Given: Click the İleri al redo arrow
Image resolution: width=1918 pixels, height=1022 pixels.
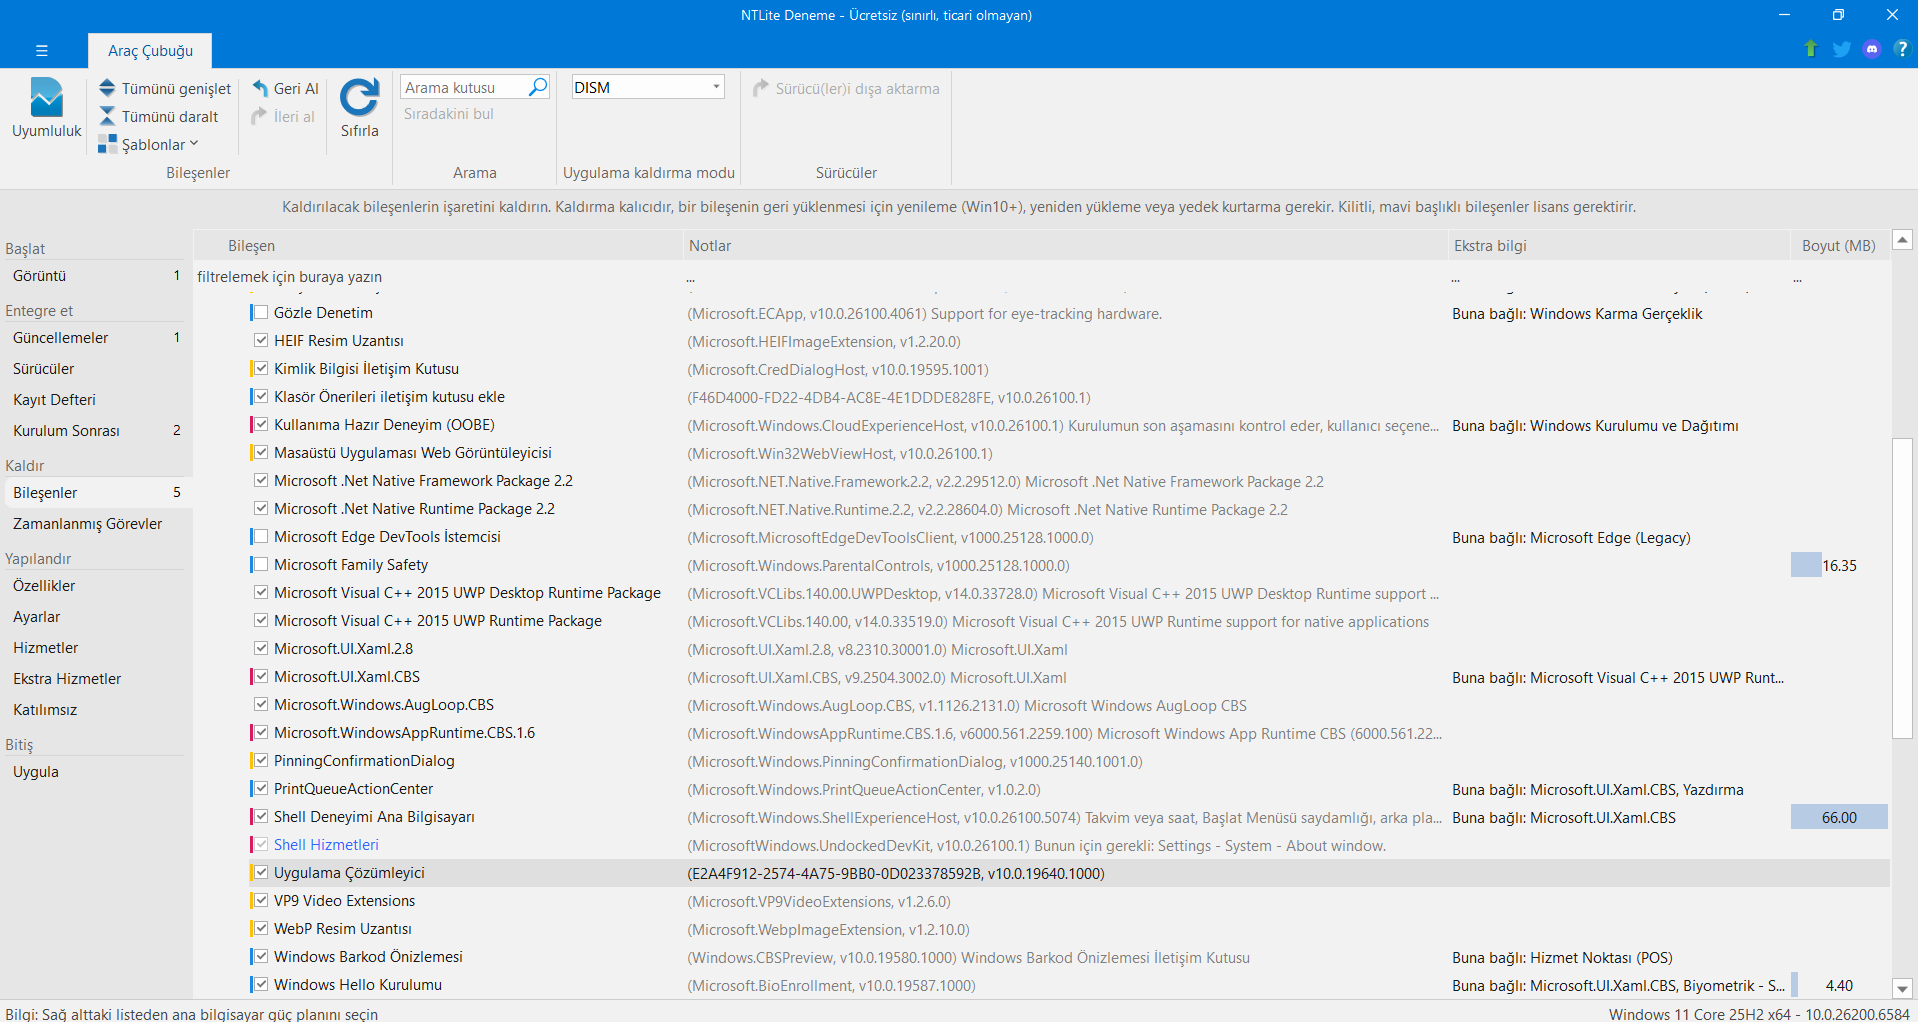Looking at the screenshot, I should [x=260, y=116].
